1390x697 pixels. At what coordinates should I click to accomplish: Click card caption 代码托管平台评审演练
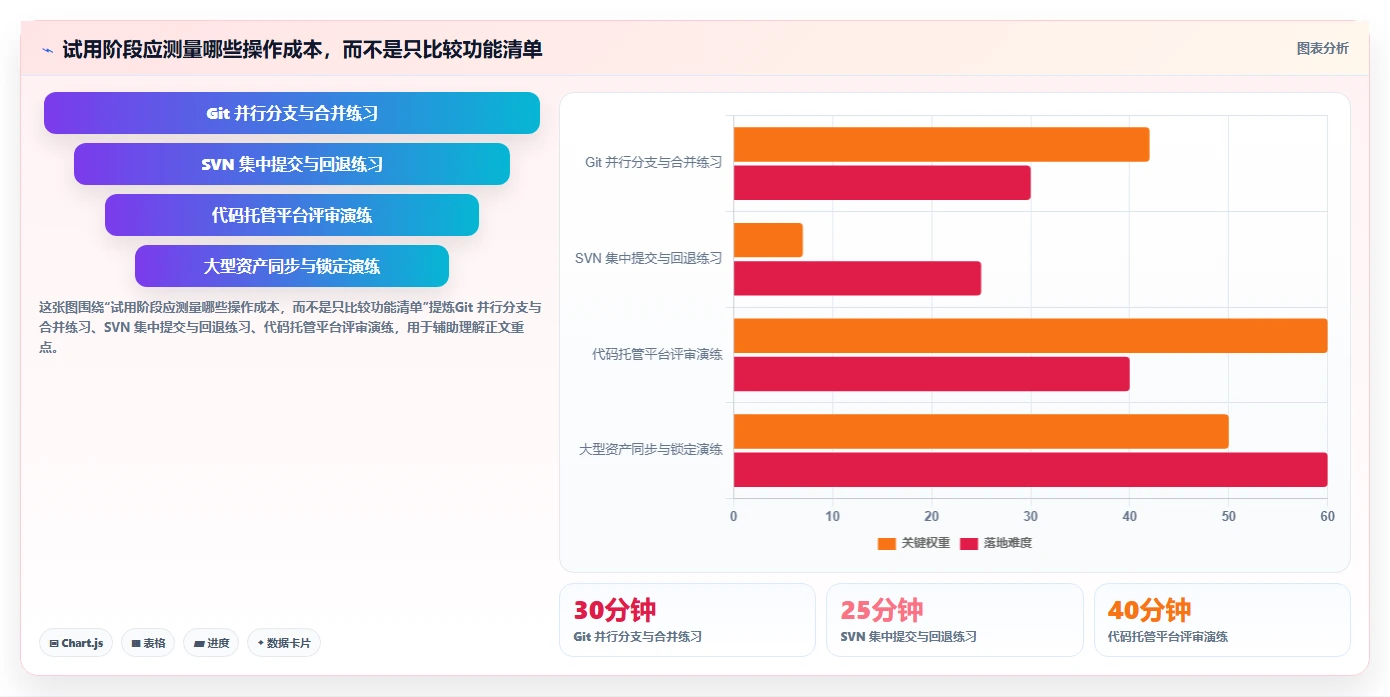tap(1168, 636)
